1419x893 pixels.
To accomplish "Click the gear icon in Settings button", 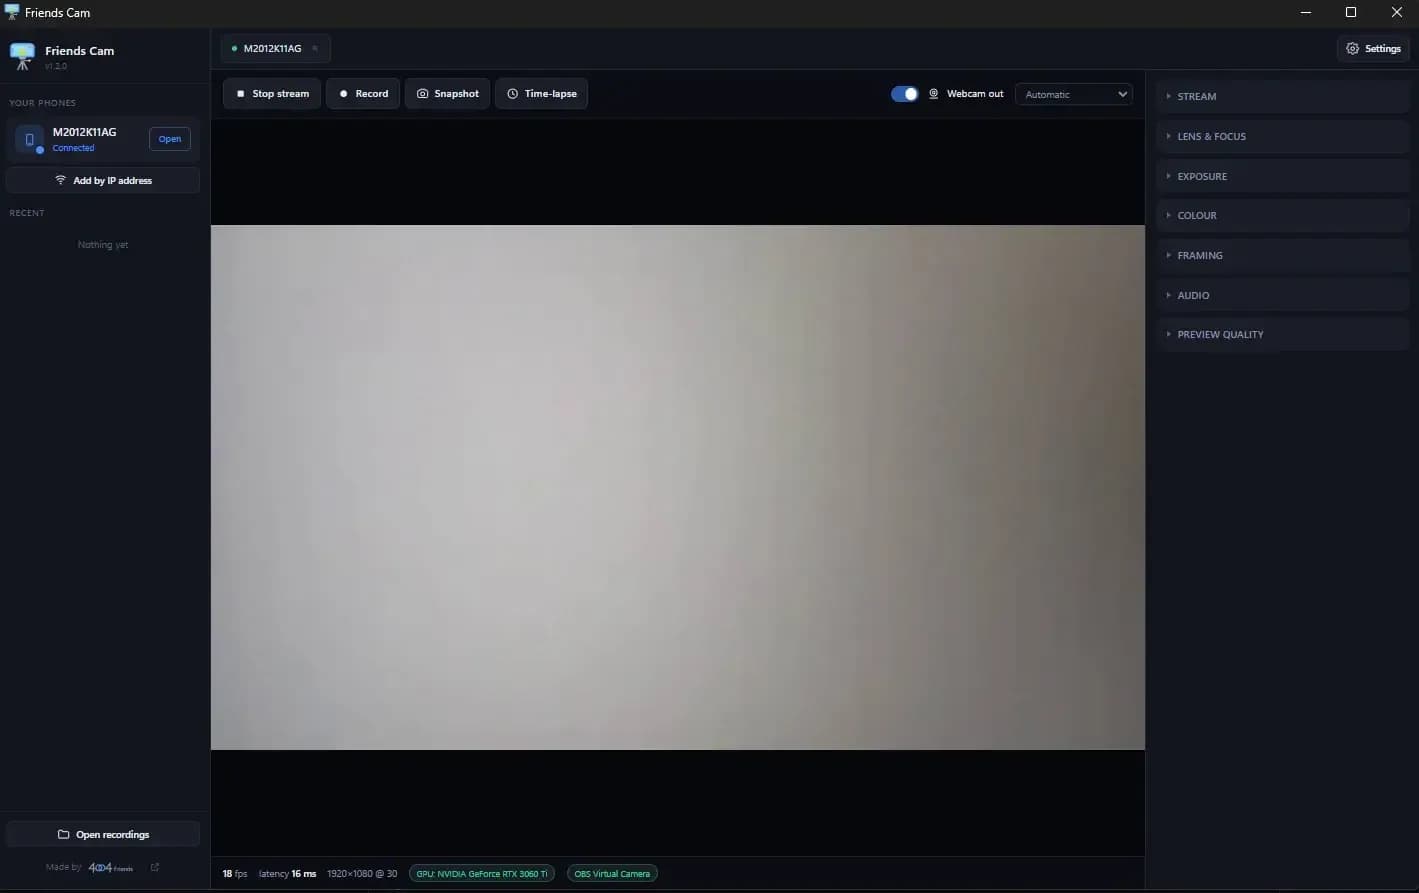I will click(1352, 48).
